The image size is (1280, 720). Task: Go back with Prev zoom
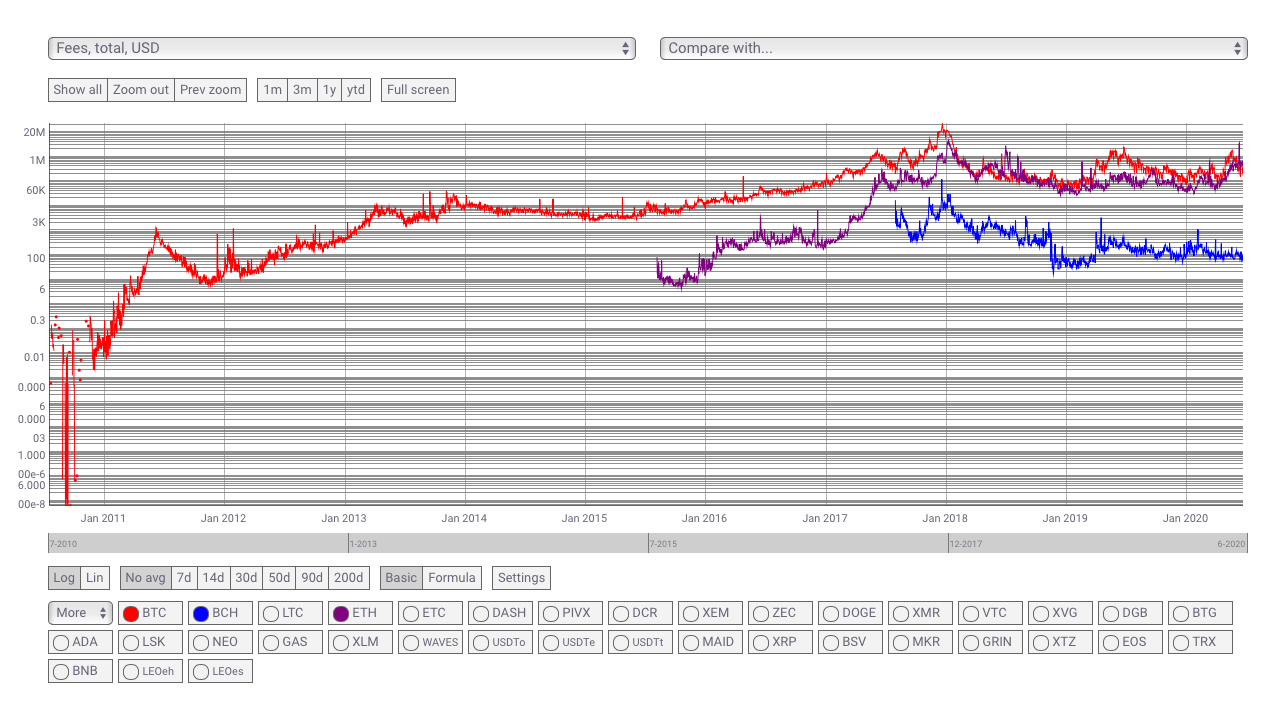tap(211, 90)
